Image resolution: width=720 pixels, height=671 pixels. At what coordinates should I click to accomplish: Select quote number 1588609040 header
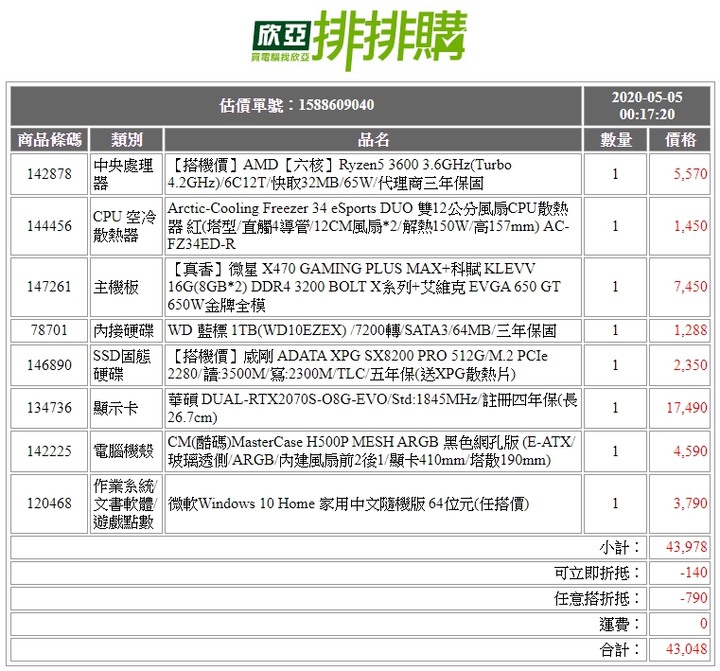point(296,106)
